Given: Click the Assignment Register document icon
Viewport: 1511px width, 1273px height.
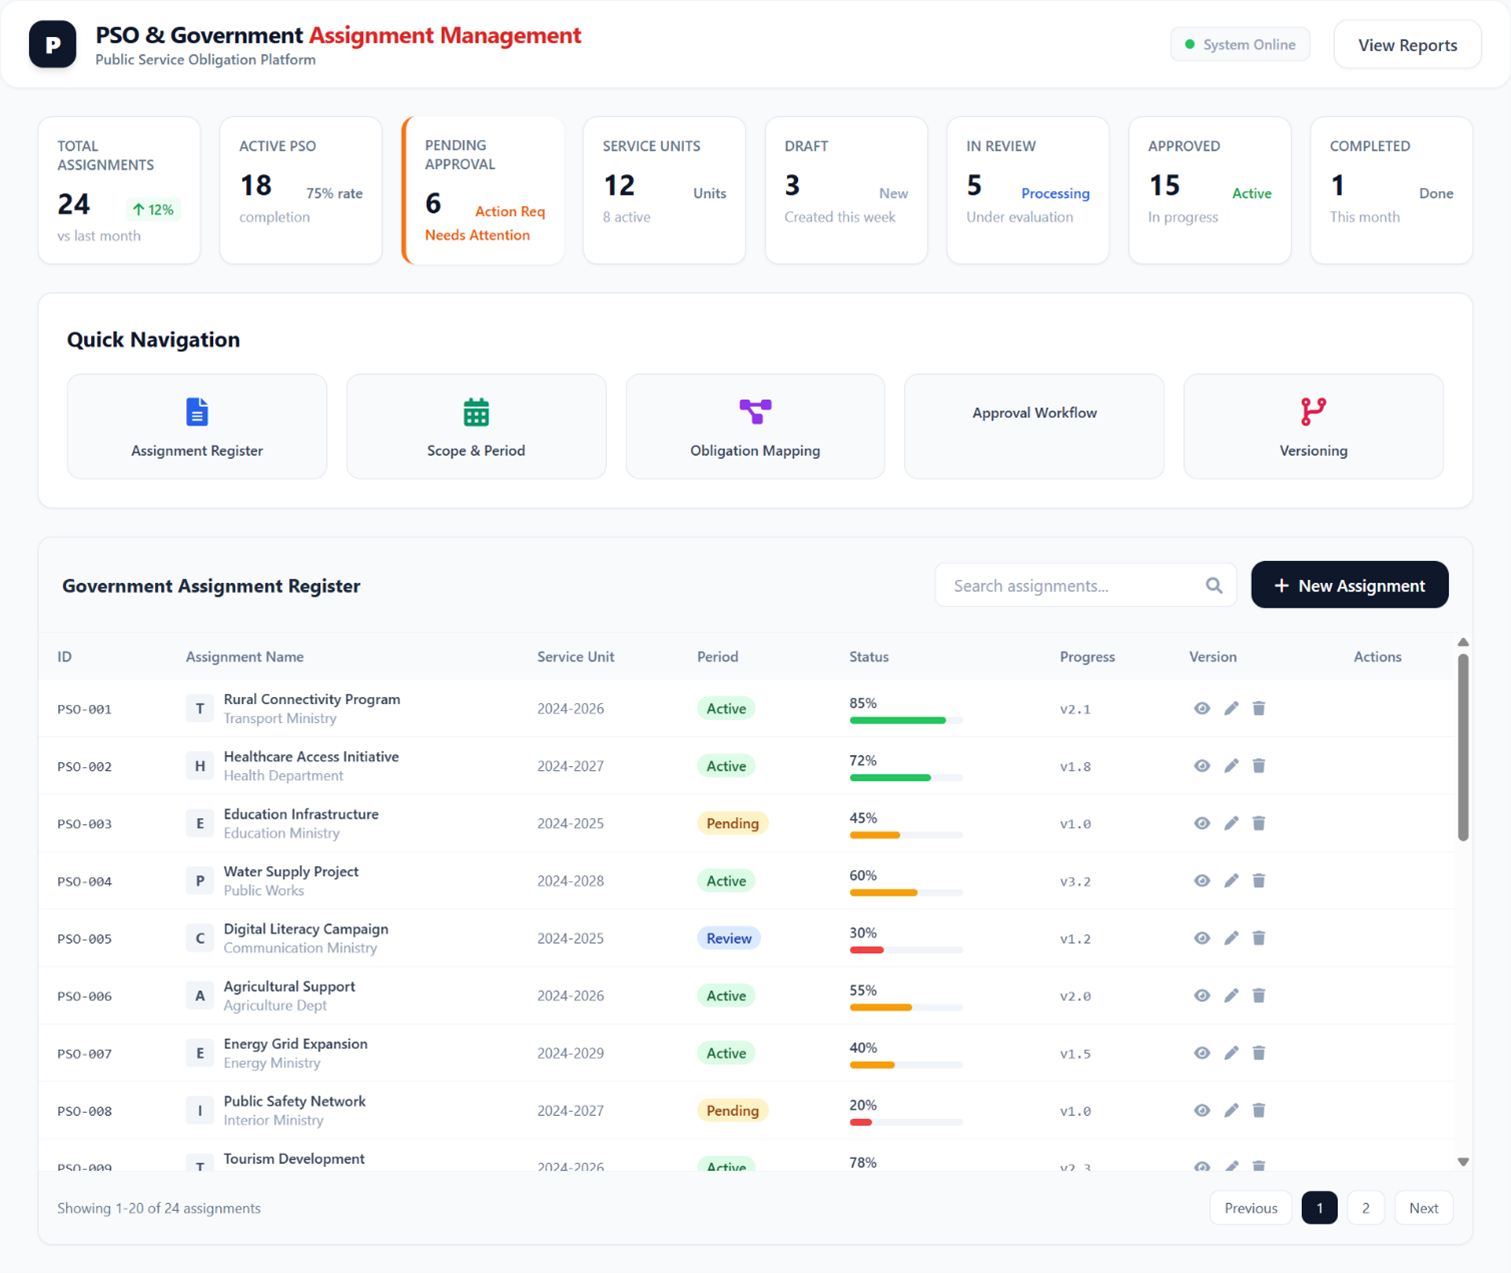Looking at the screenshot, I should [197, 412].
